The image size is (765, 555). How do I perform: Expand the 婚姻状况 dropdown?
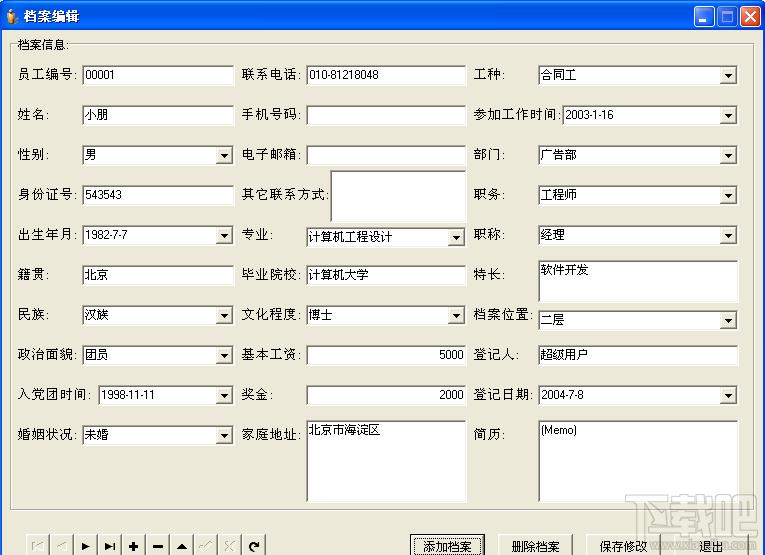(x=224, y=436)
